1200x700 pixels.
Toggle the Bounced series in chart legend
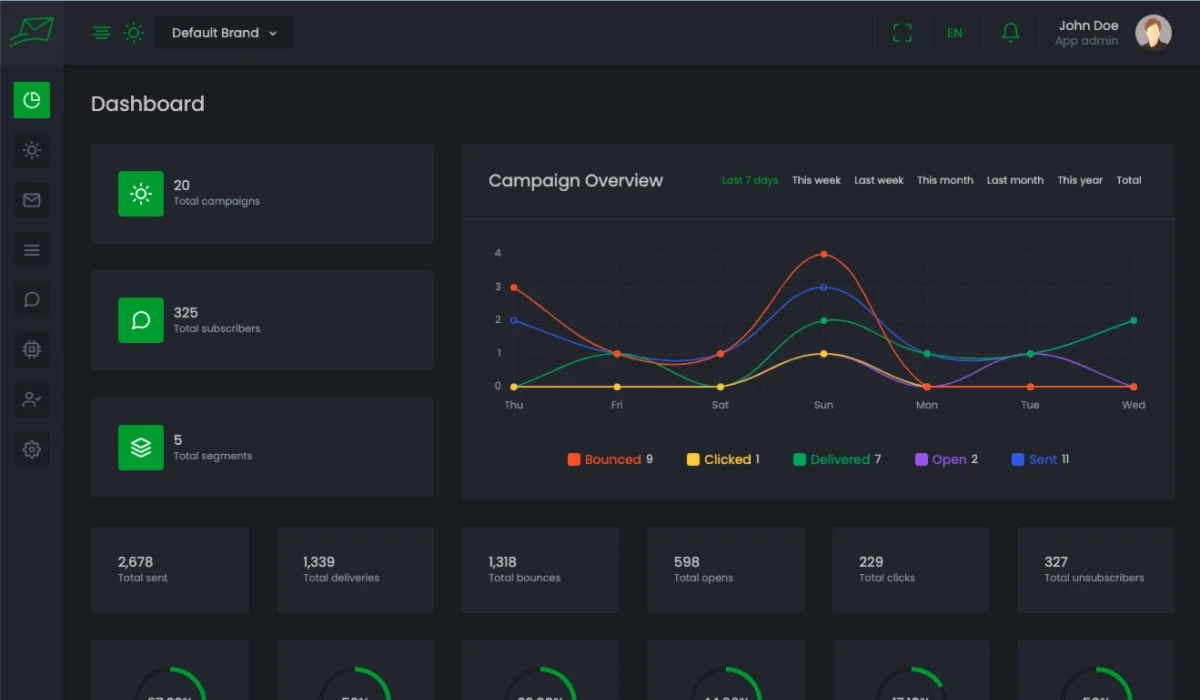point(610,460)
